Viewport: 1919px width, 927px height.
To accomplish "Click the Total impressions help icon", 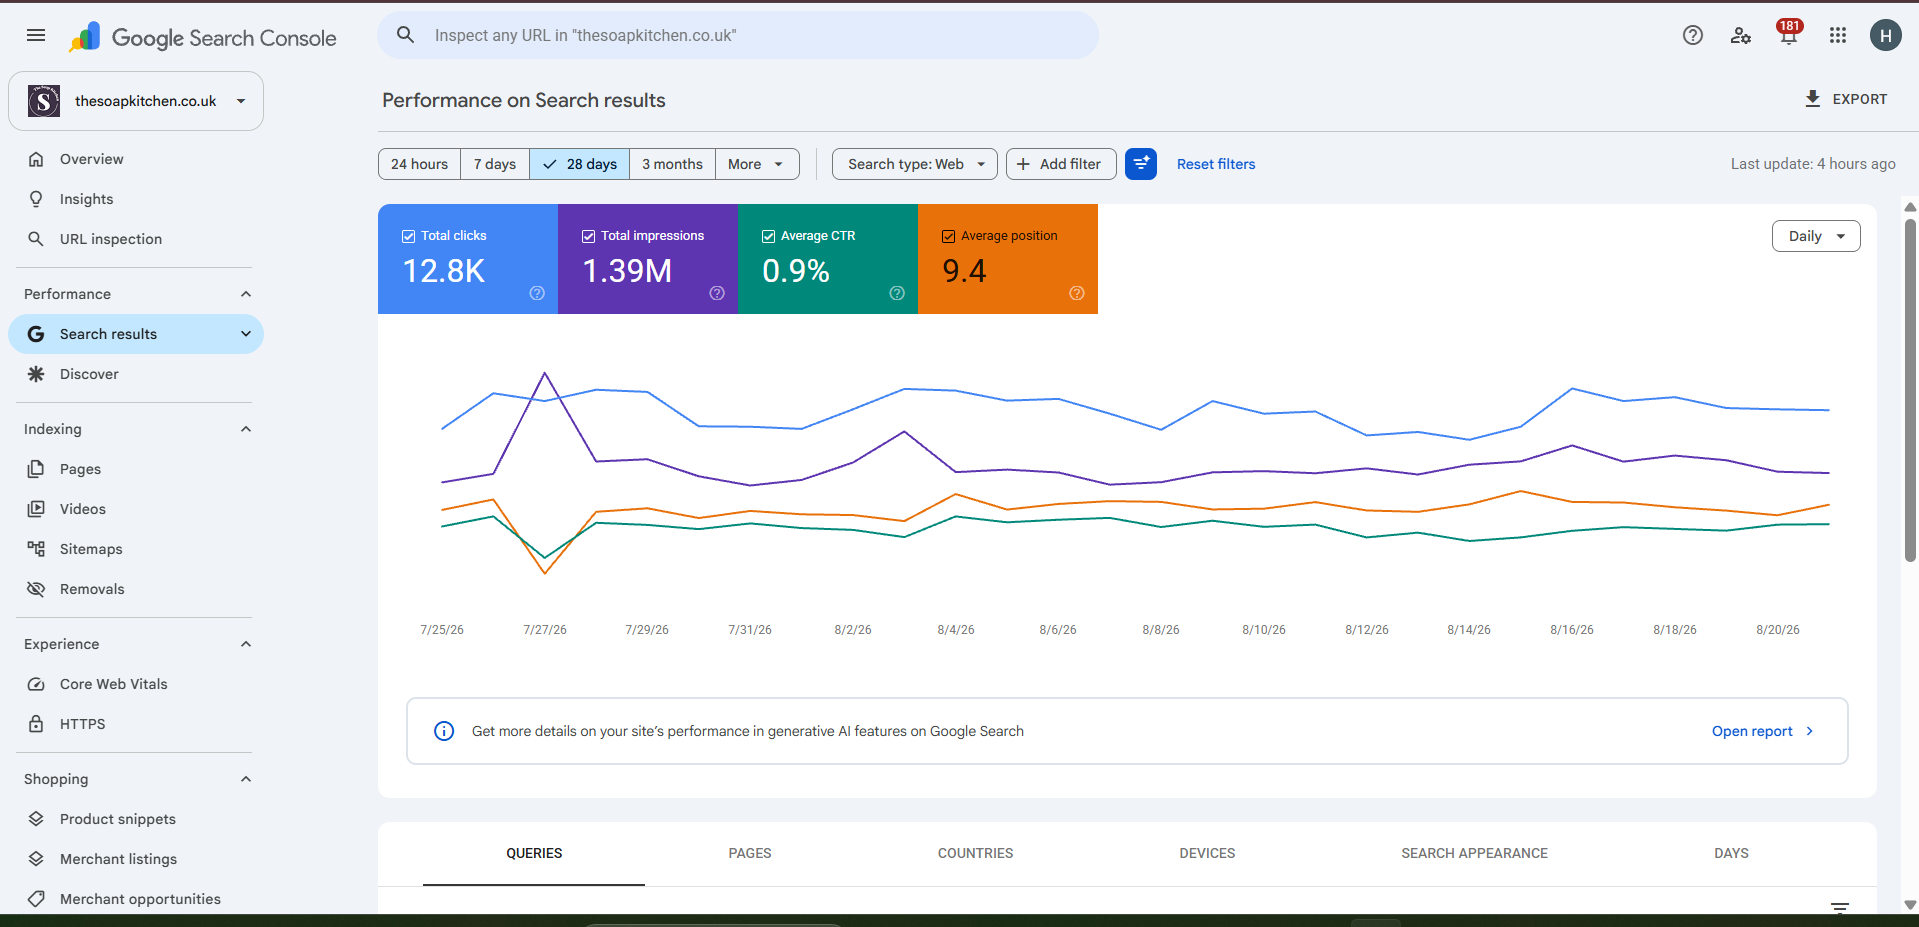I will 717,293.
